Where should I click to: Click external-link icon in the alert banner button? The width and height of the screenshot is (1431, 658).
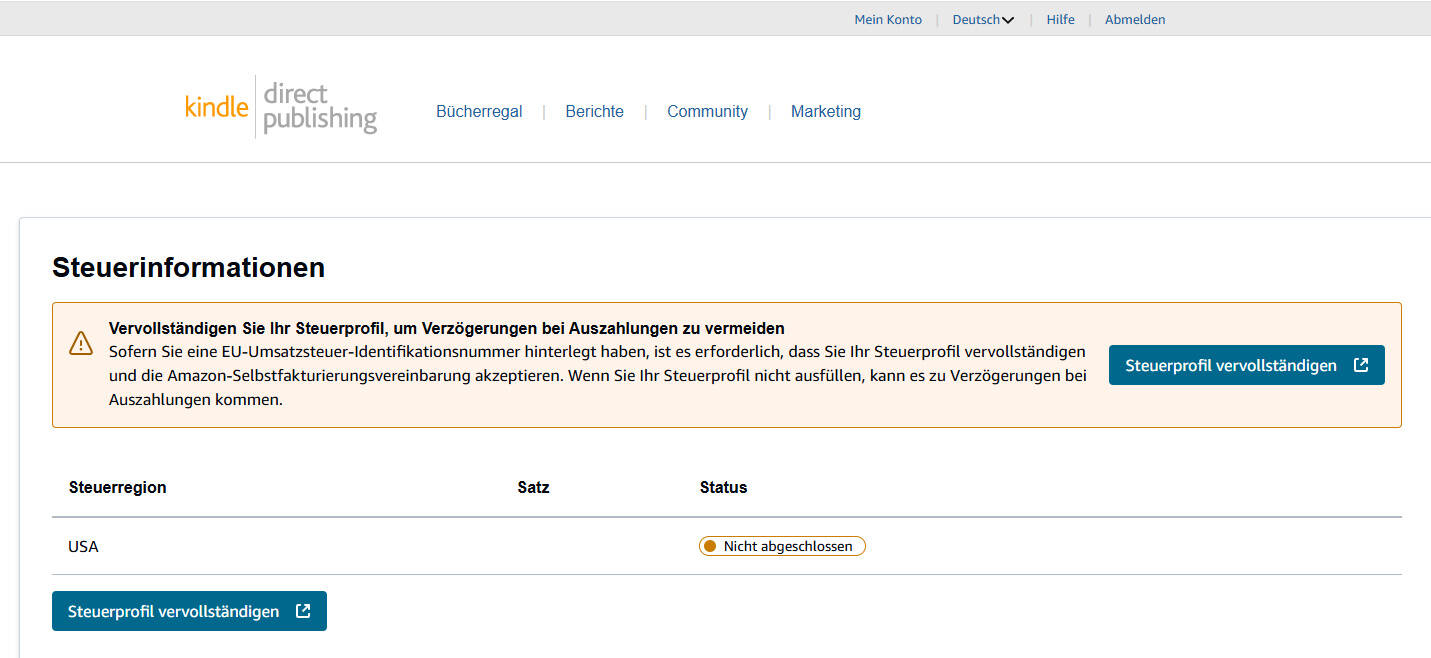[1360, 365]
